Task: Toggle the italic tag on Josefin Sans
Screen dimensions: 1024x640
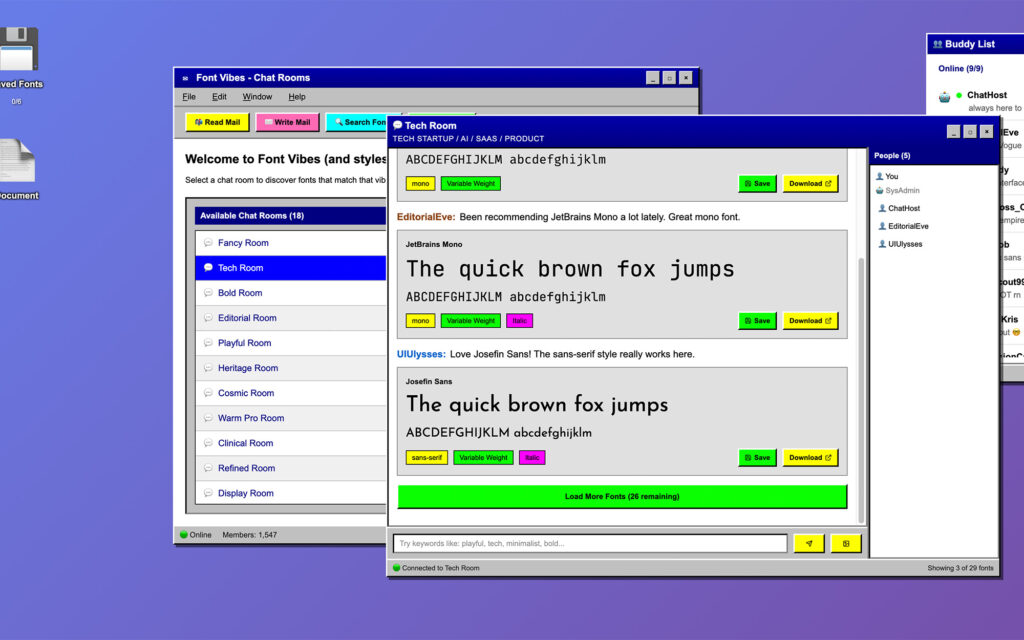Action: (532, 458)
